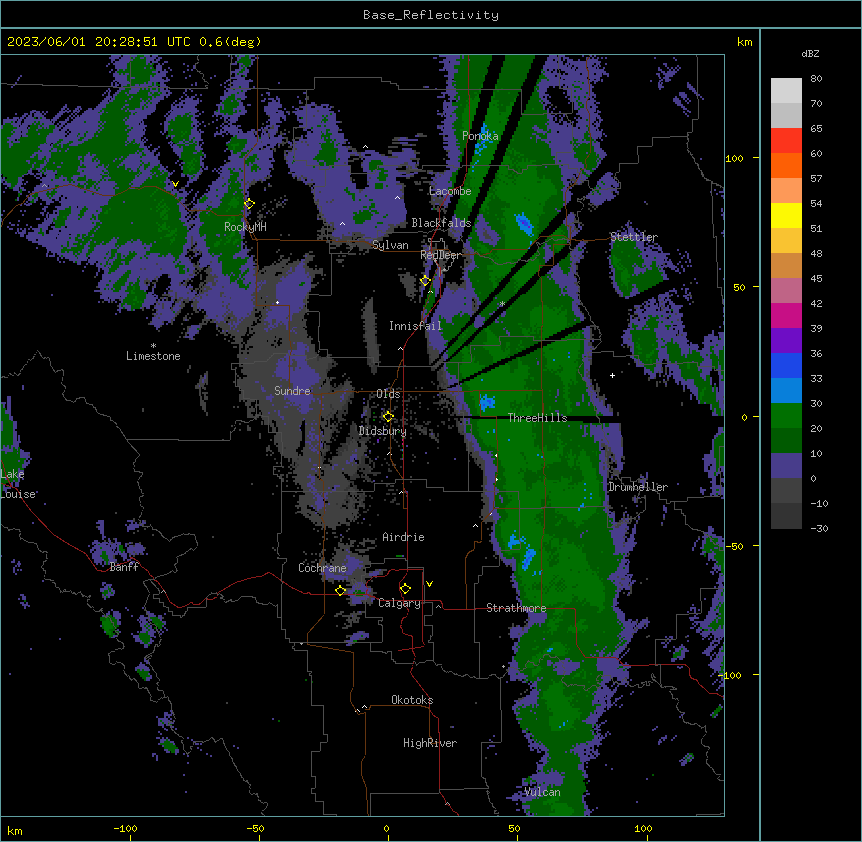The image size is (862, 842).
Task: Click the -50 tick on right axis
Action: click(x=734, y=546)
